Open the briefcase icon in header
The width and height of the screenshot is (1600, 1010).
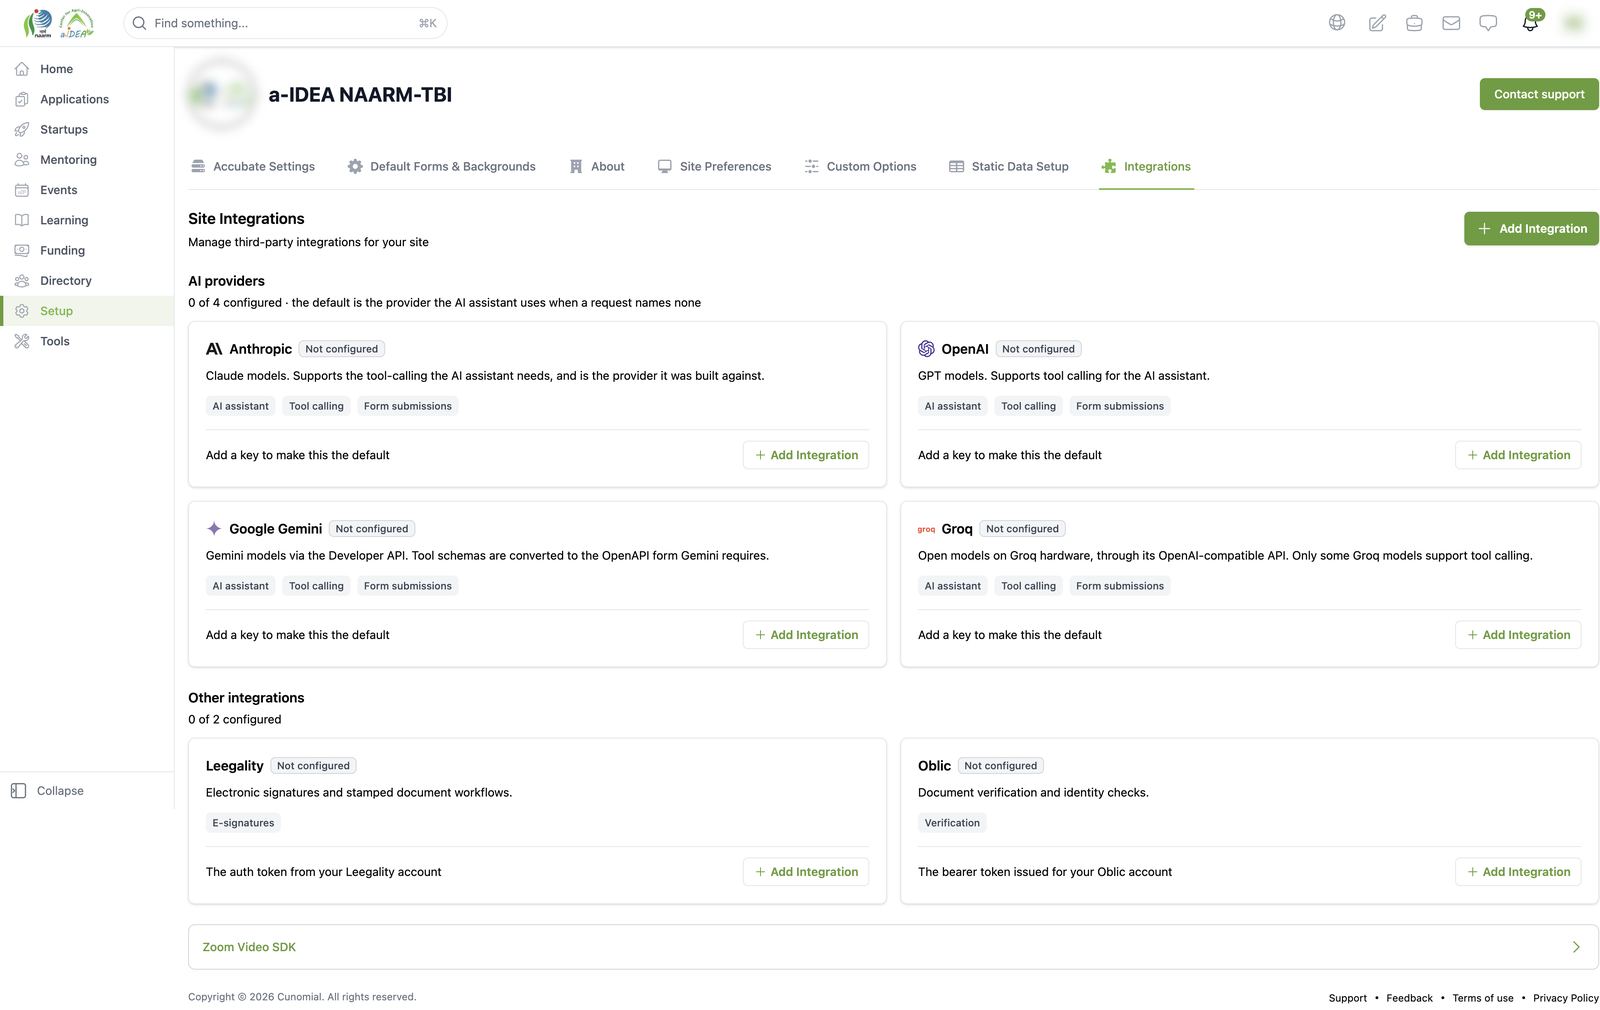click(1414, 23)
